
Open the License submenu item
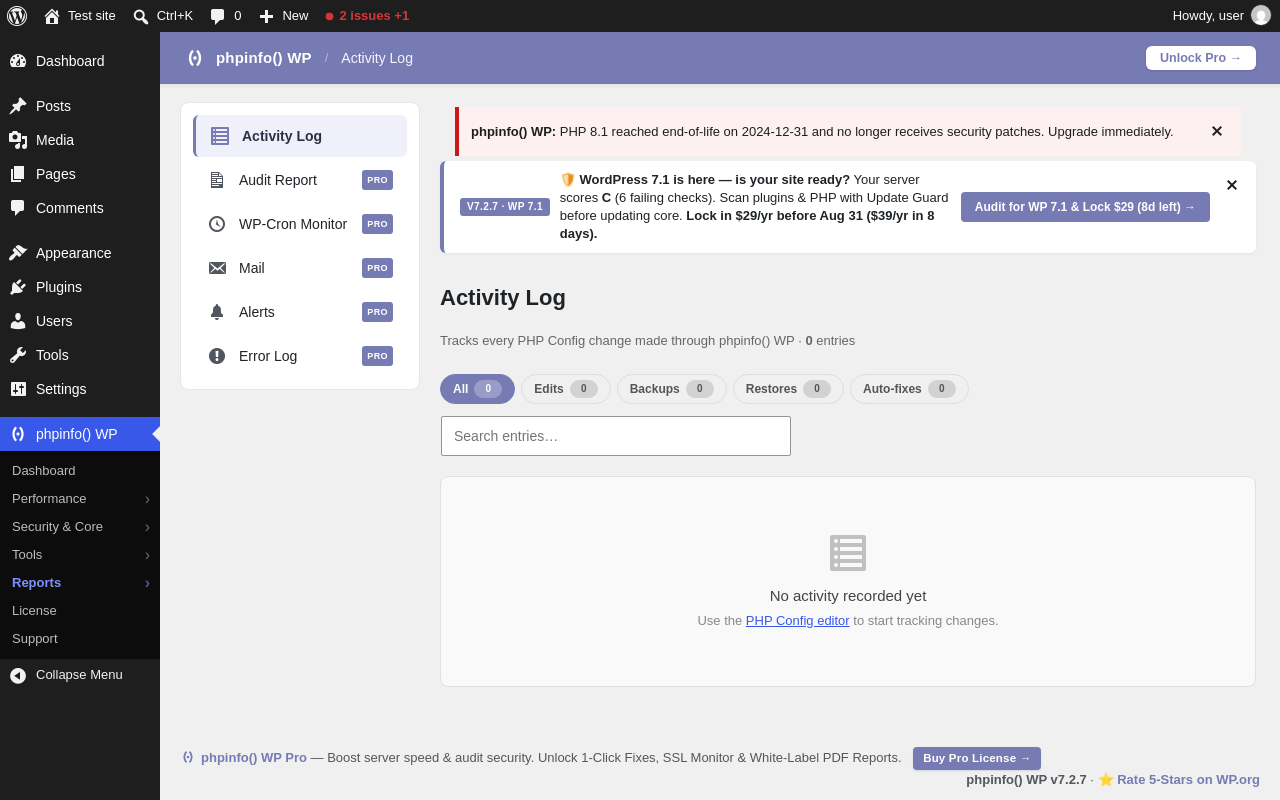tap(34, 611)
